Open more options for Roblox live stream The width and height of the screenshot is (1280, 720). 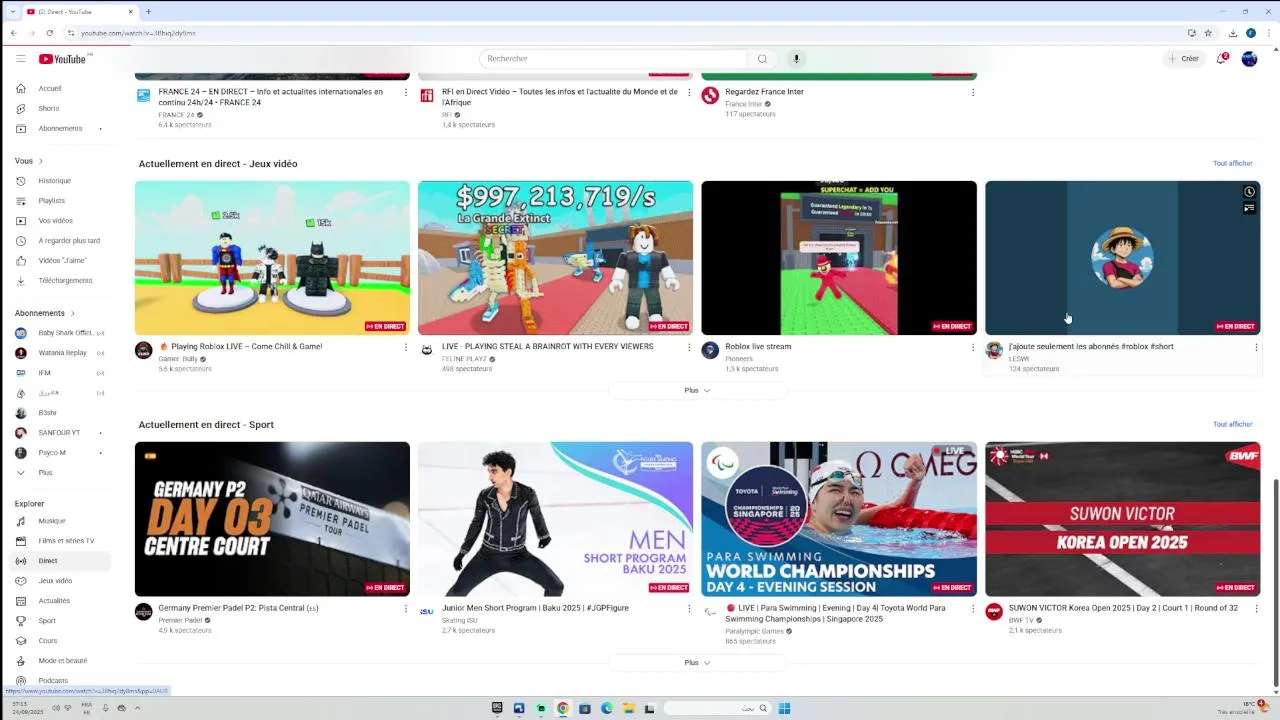[972, 347]
